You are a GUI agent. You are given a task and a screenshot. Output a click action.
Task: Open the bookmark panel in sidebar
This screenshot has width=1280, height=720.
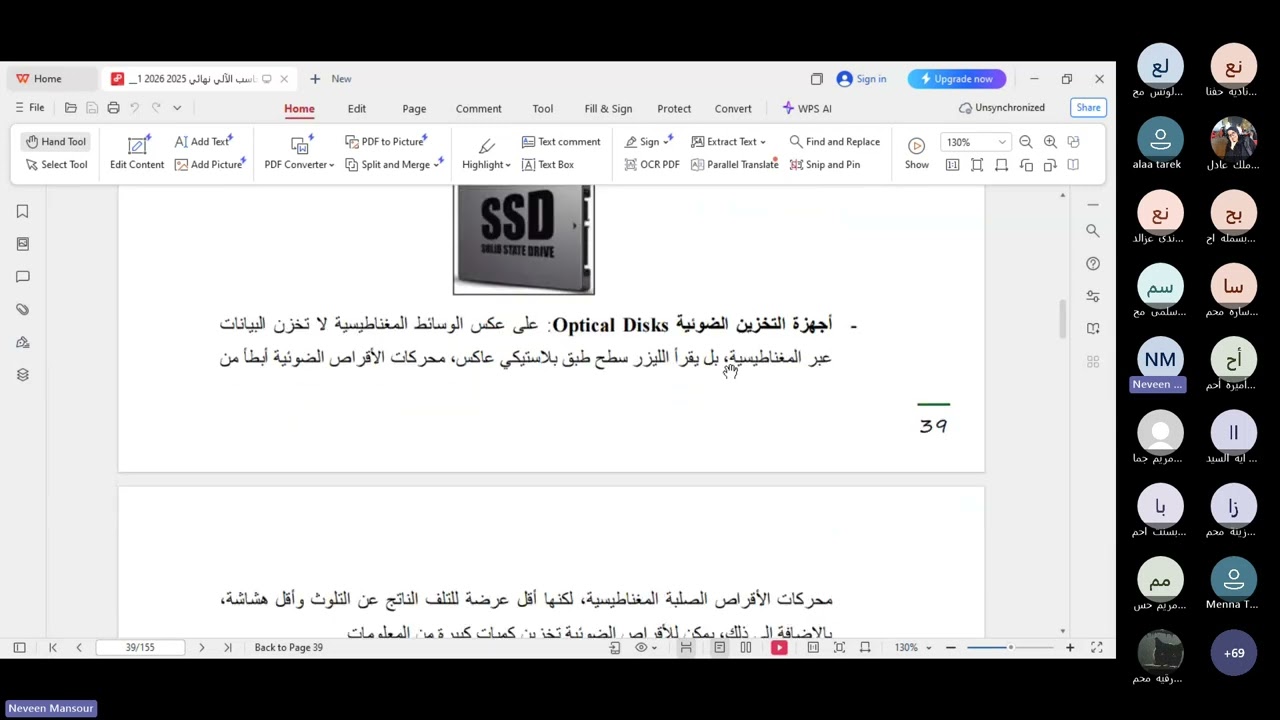(x=23, y=211)
